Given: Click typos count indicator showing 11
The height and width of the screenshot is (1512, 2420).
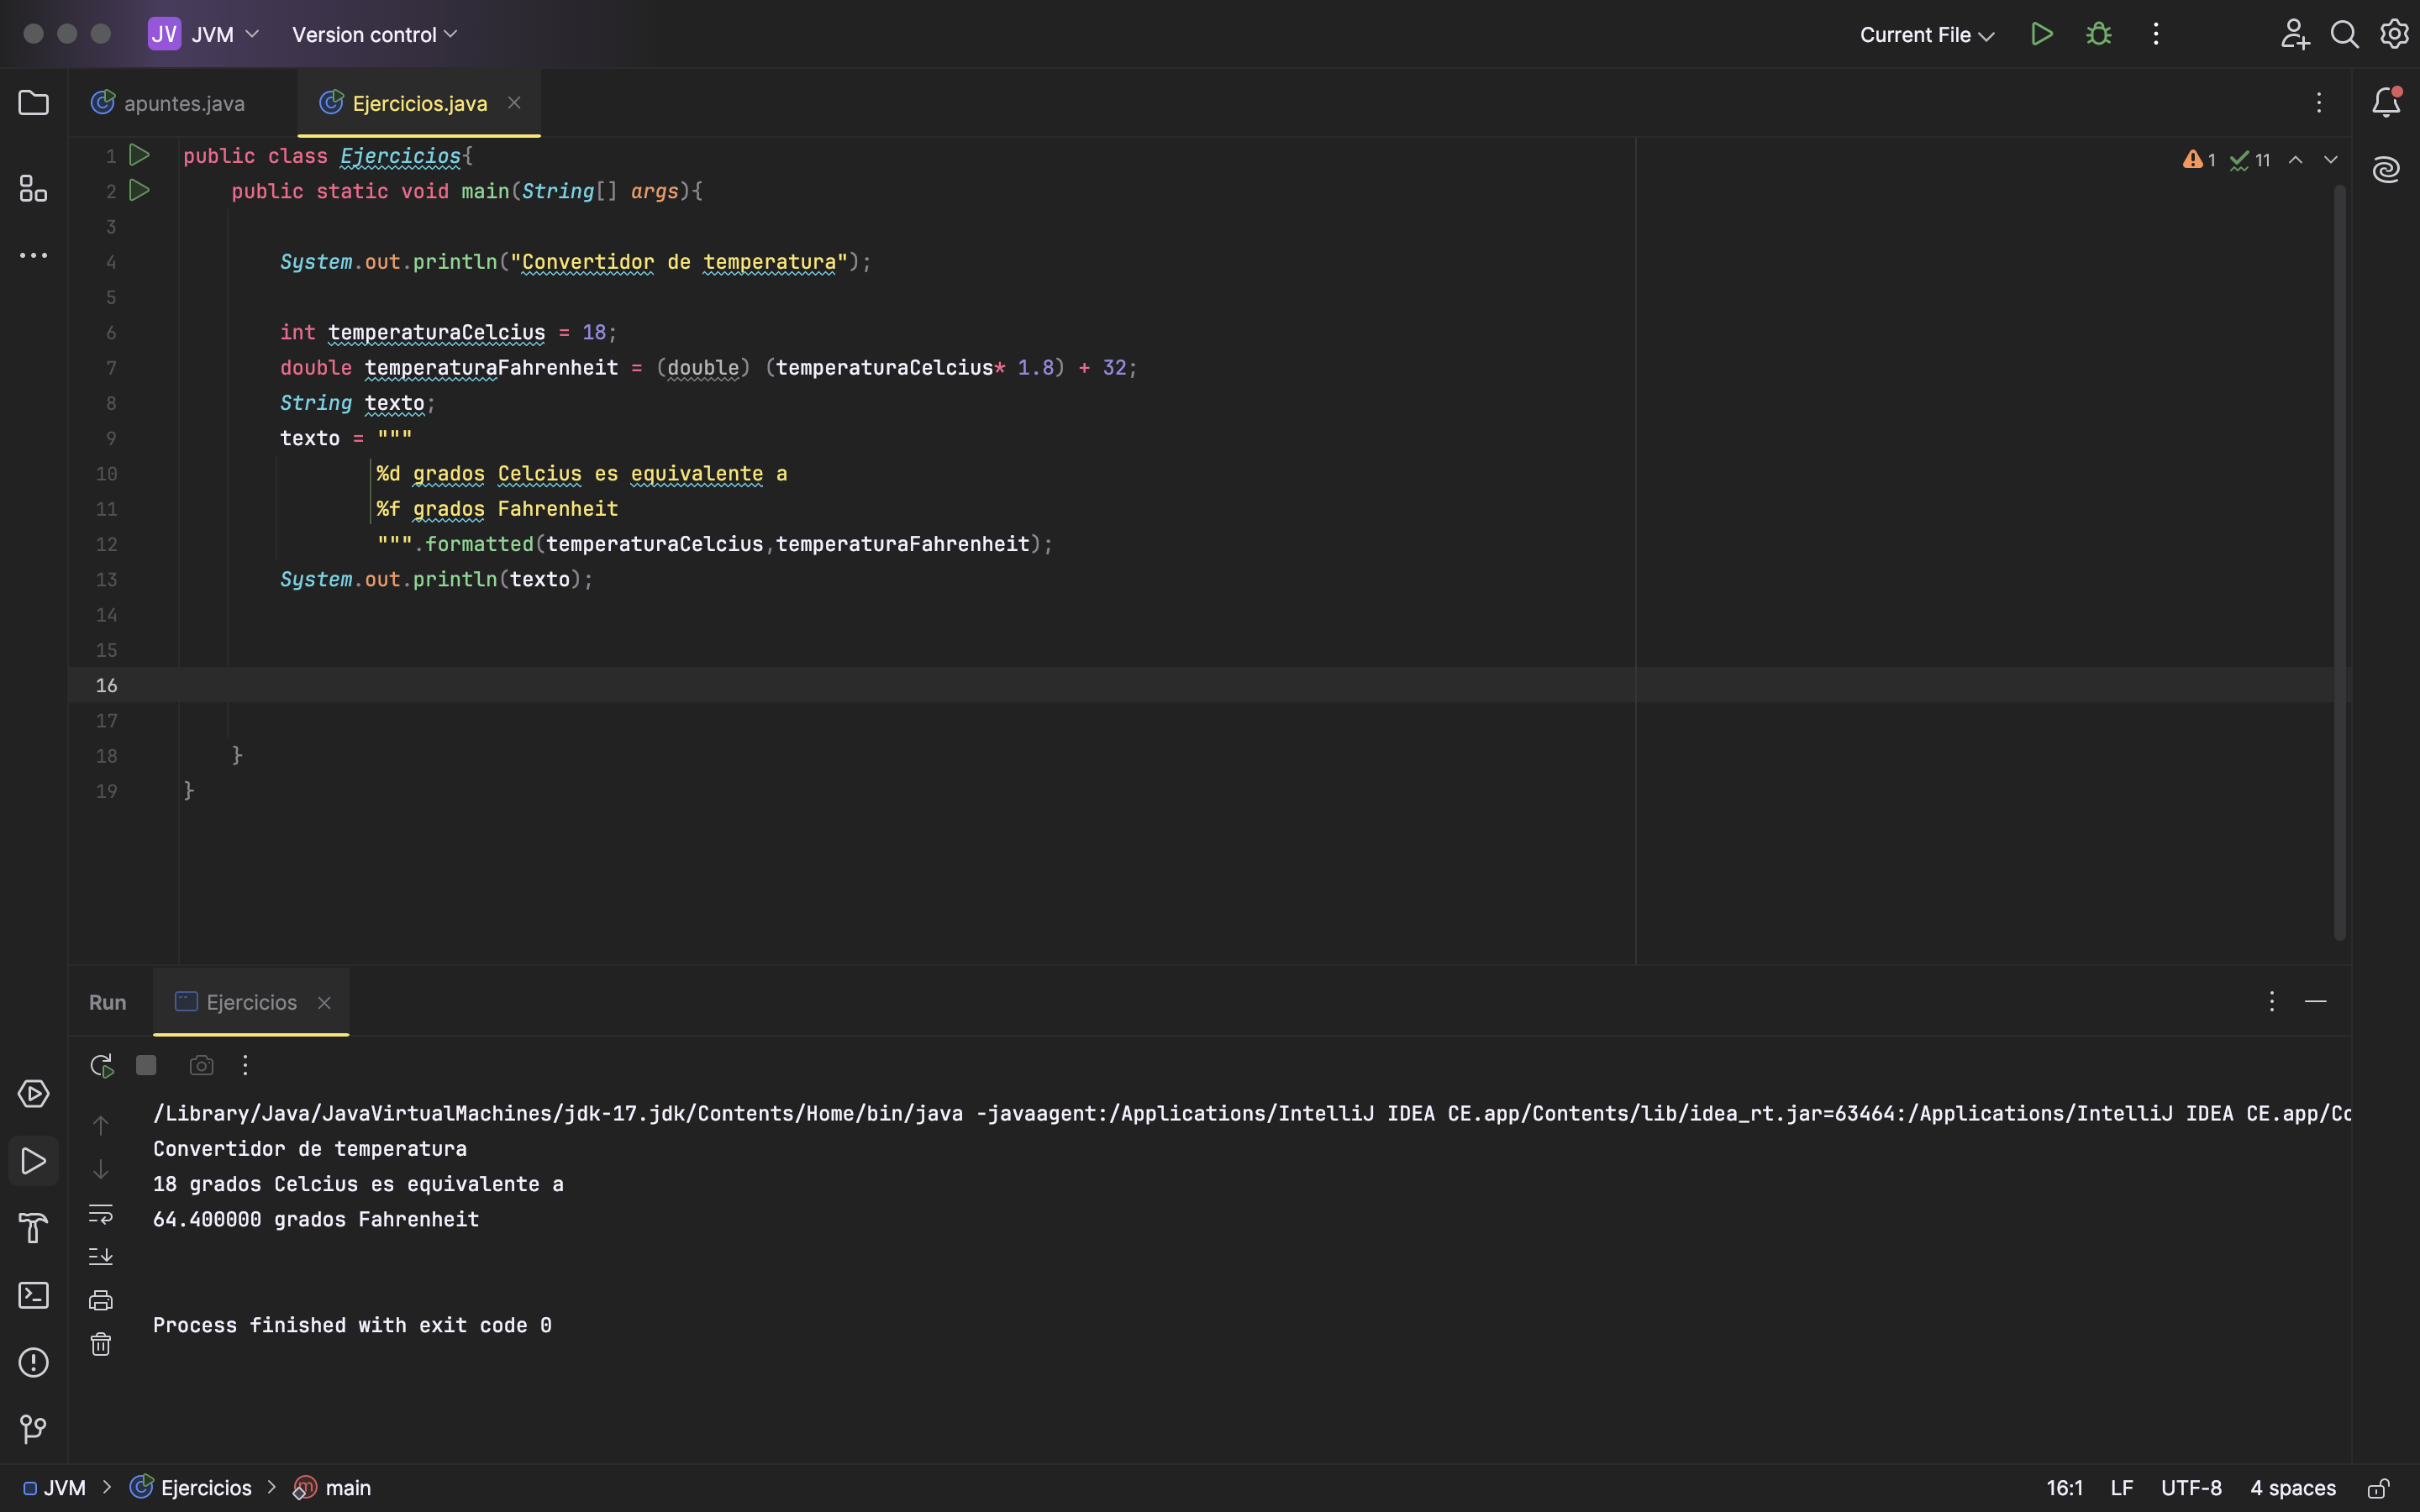Looking at the screenshot, I should [x=2250, y=160].
